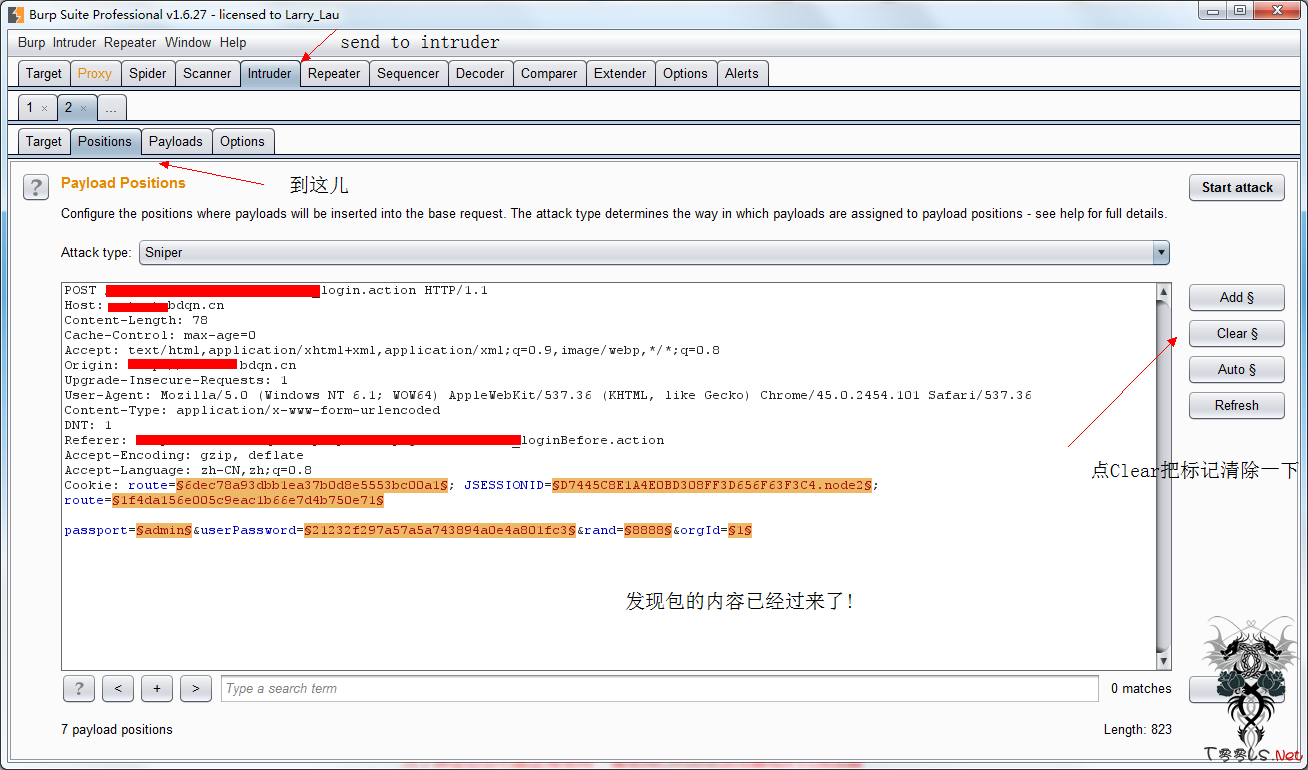Image resolution: width=1308 pixels, height=770 pixels.
Task: Open the Payloads sub-tab
Action: tap(176, 141)
